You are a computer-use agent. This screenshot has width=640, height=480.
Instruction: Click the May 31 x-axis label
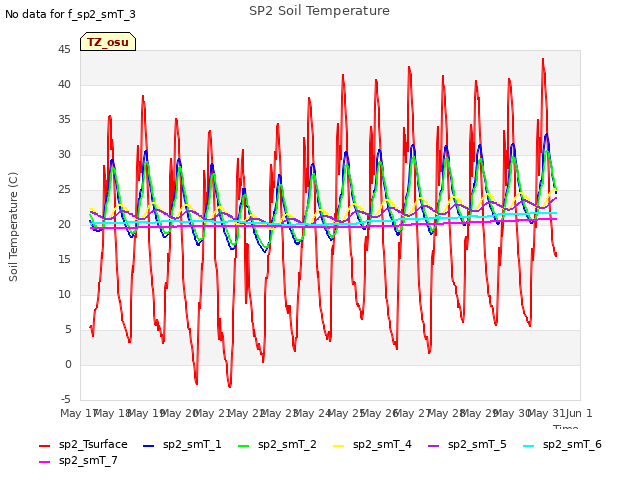(x=546, y=413)
